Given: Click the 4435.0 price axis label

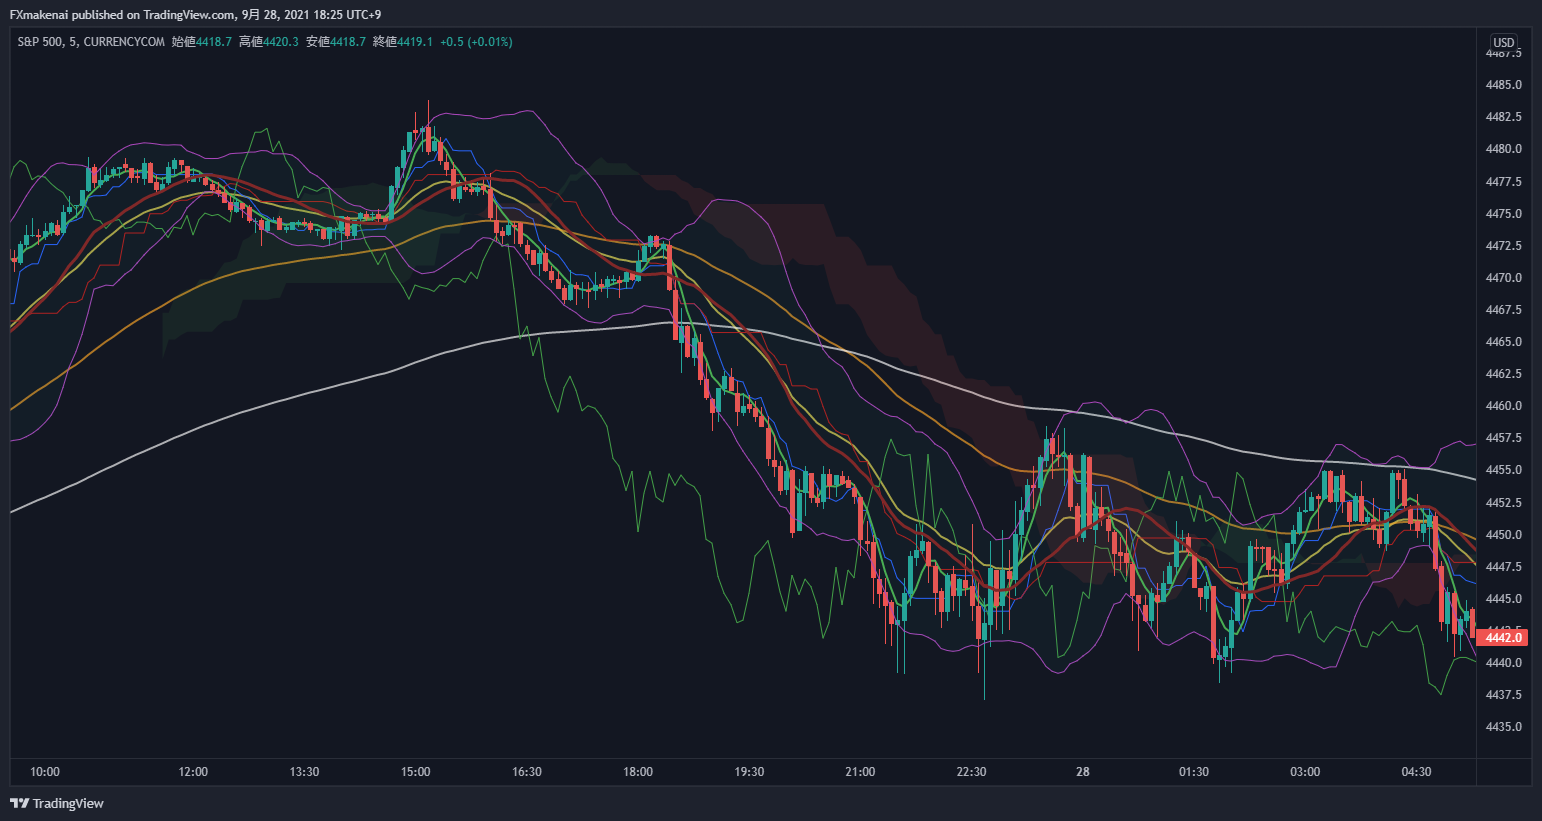Looking at the screenshot, I should 1503,727.
